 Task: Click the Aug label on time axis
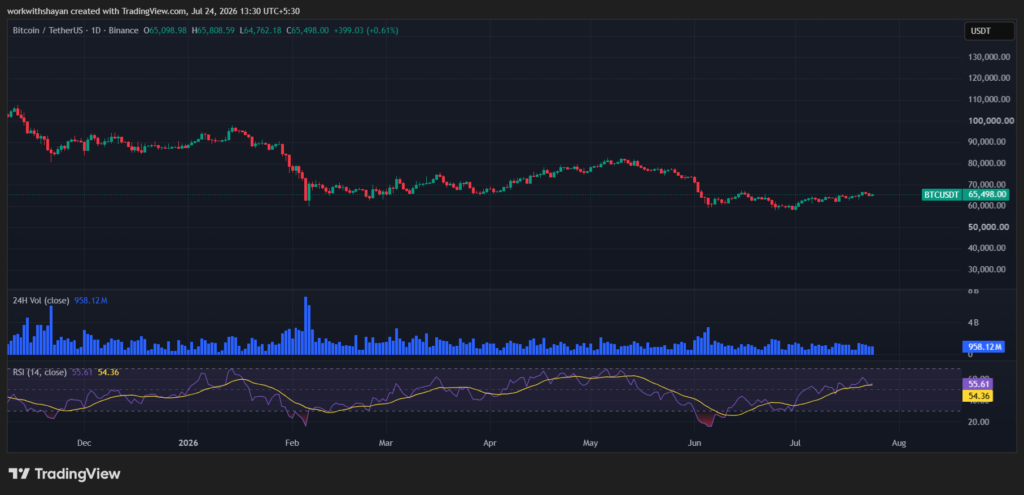click(x=899, y=443)
